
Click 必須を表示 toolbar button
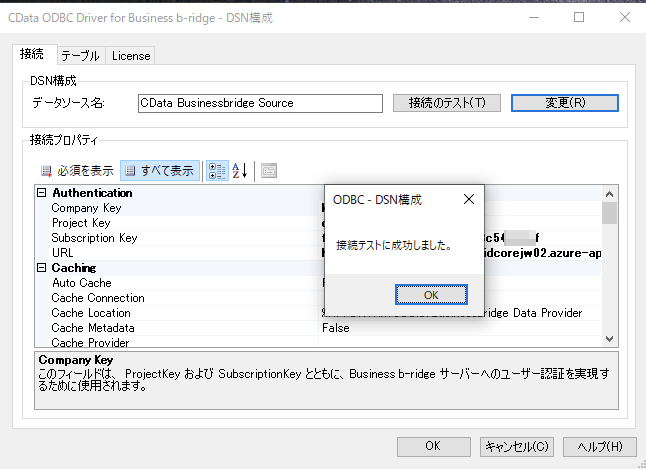coord(77,171)
